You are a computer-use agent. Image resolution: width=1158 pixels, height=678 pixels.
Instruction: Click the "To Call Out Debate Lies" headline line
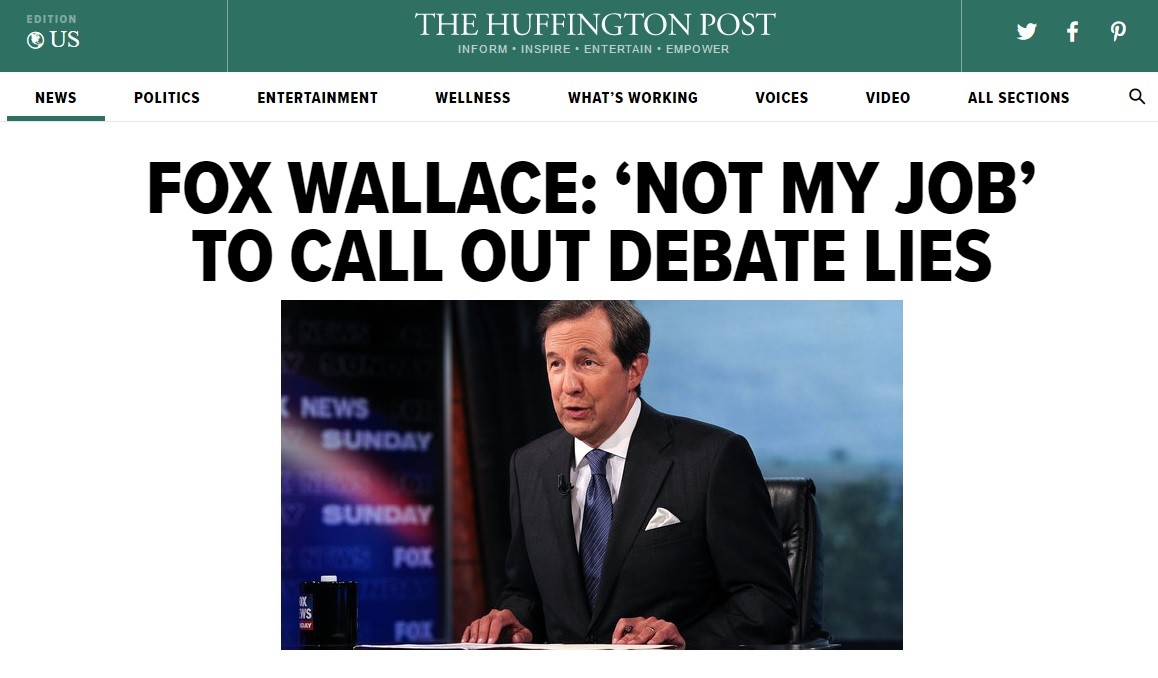(592, 256)
